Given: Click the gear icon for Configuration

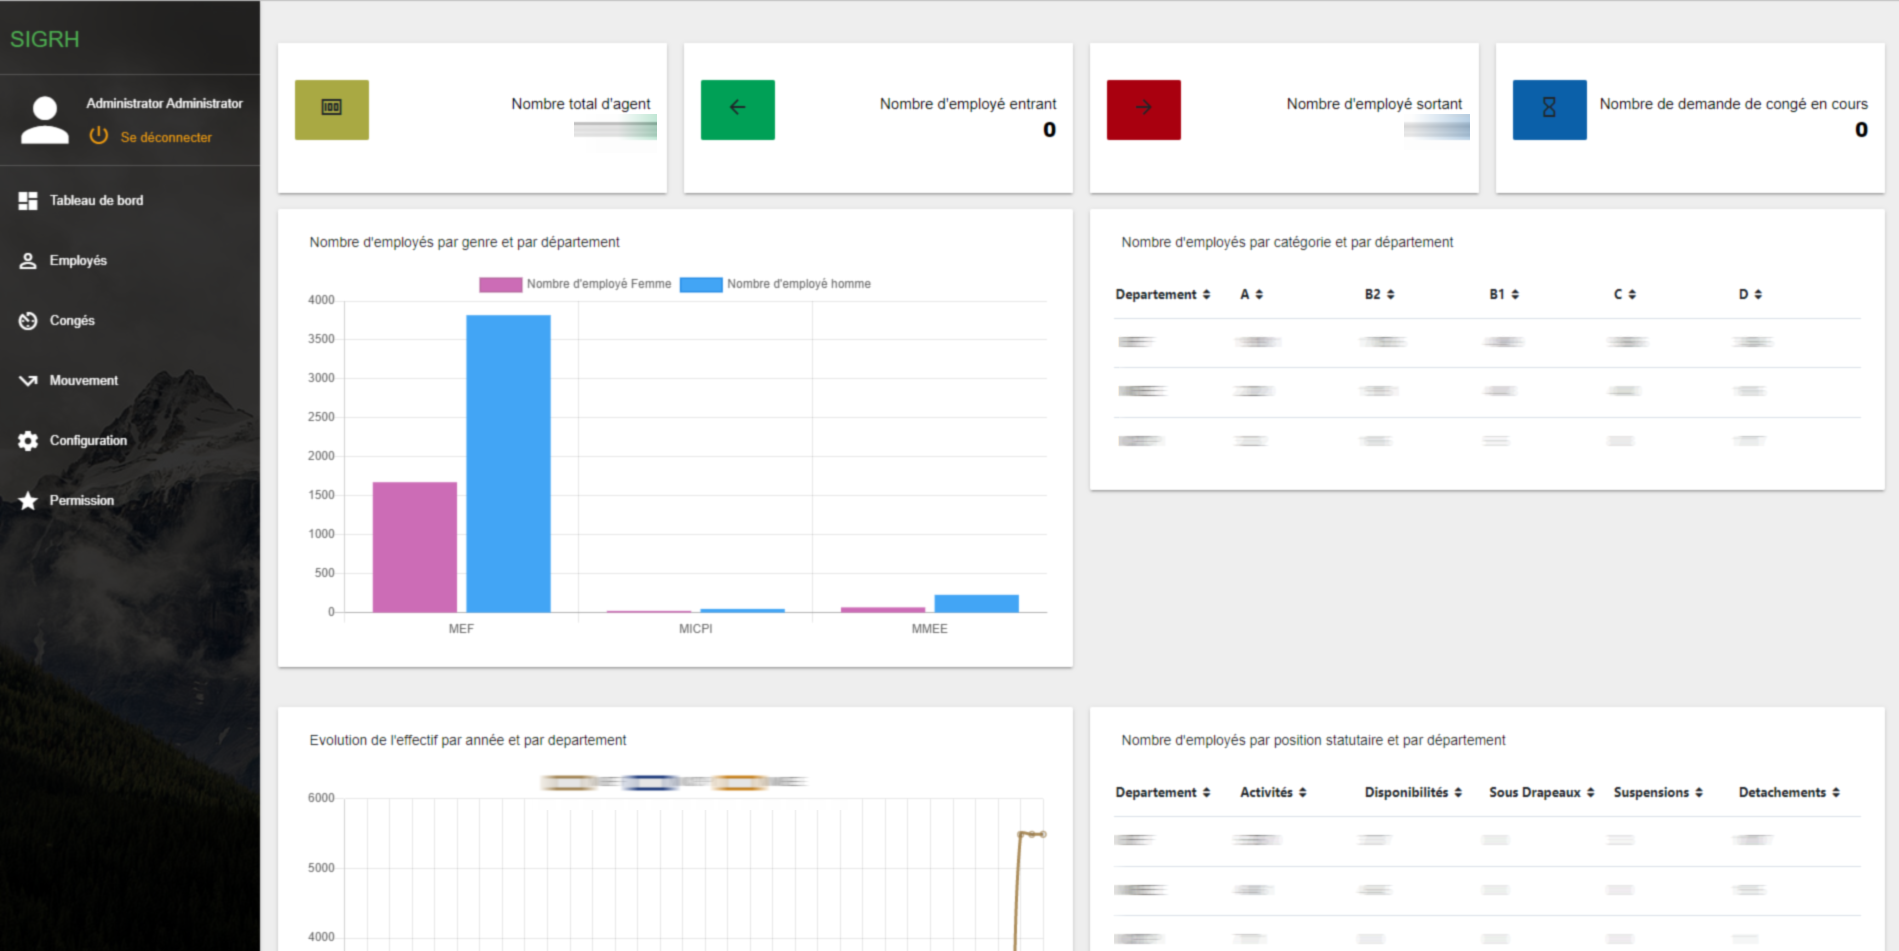Looking at the screenshot, I should pos(28,441).
